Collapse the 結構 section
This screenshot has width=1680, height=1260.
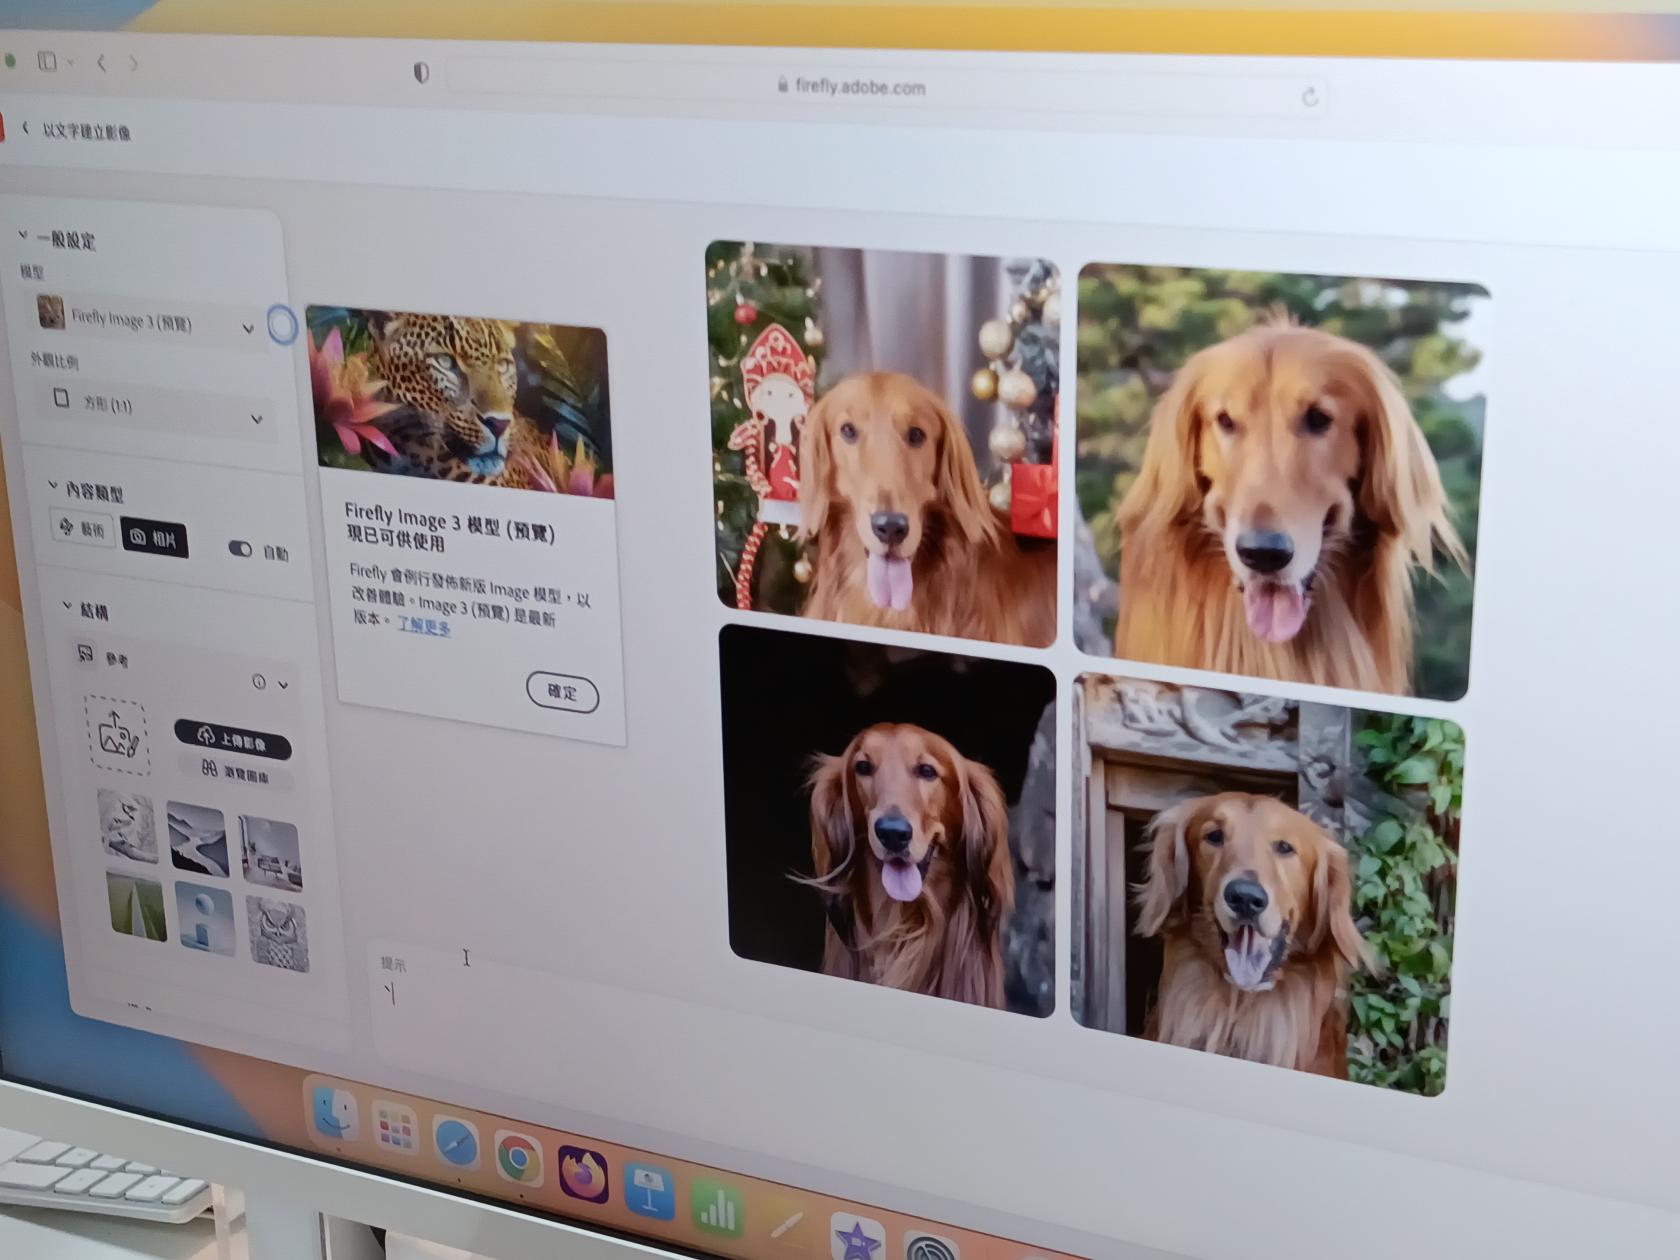click(67, 607)
